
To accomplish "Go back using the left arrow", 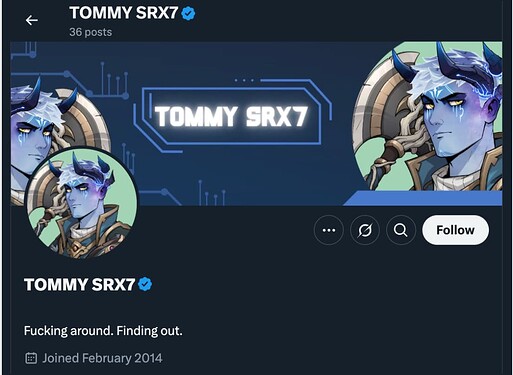I will click(x=32, y=20).
